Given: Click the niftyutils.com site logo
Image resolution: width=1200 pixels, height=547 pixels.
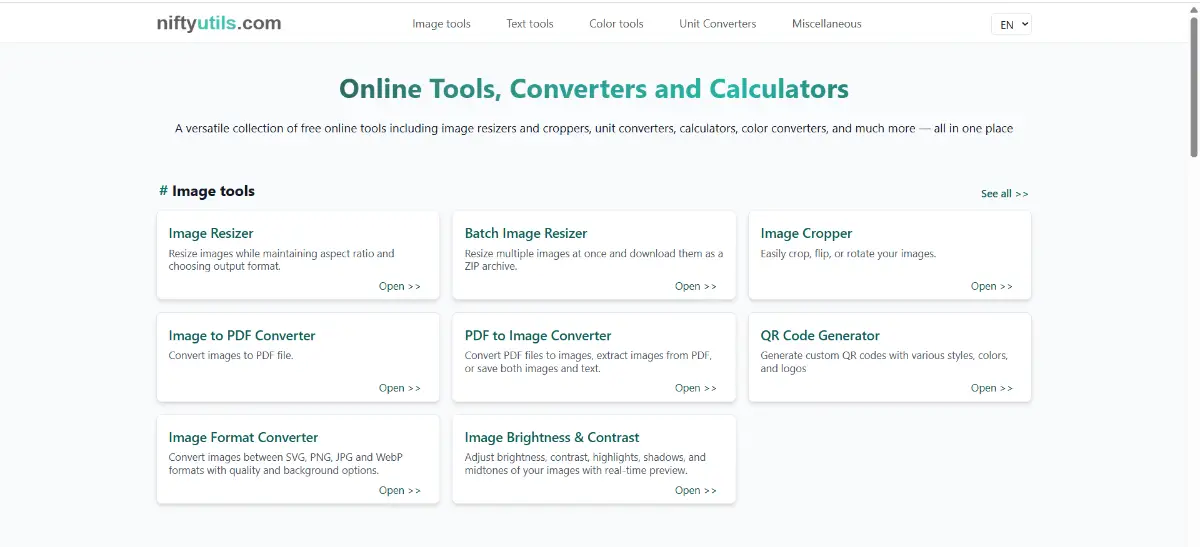Looking at the screenshot, I should [219, 23].
